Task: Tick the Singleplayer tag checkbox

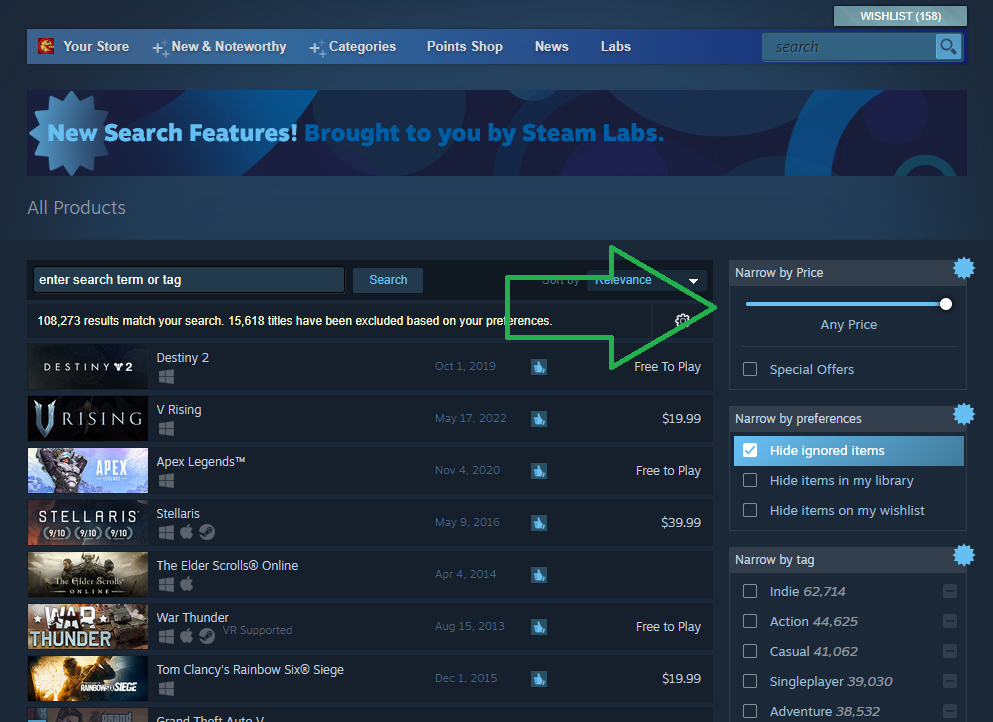Action: pyautogui.click(x=750, y=681)
